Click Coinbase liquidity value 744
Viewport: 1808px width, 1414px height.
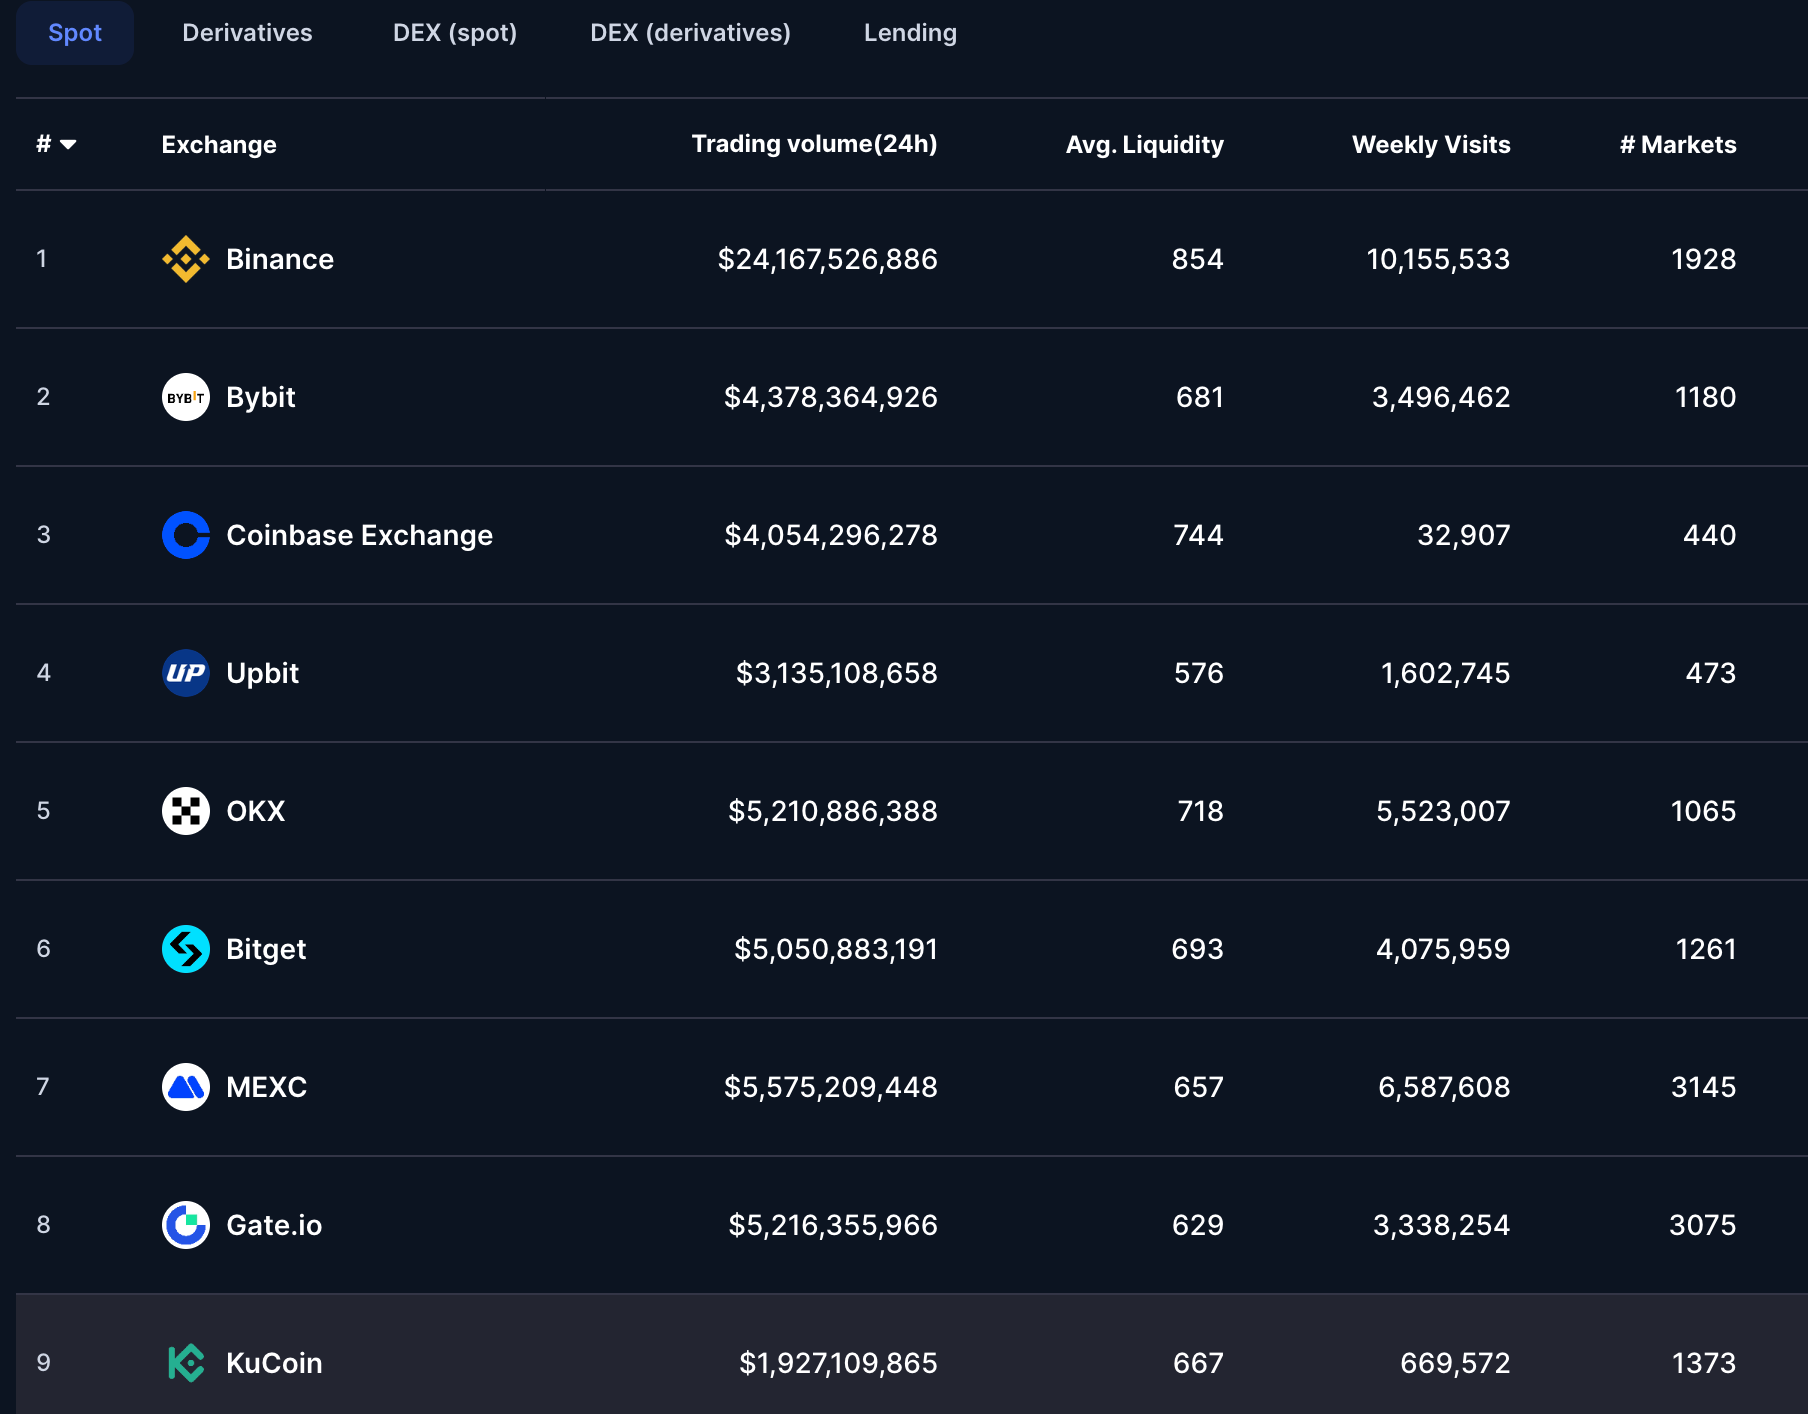coord(1199,535)
